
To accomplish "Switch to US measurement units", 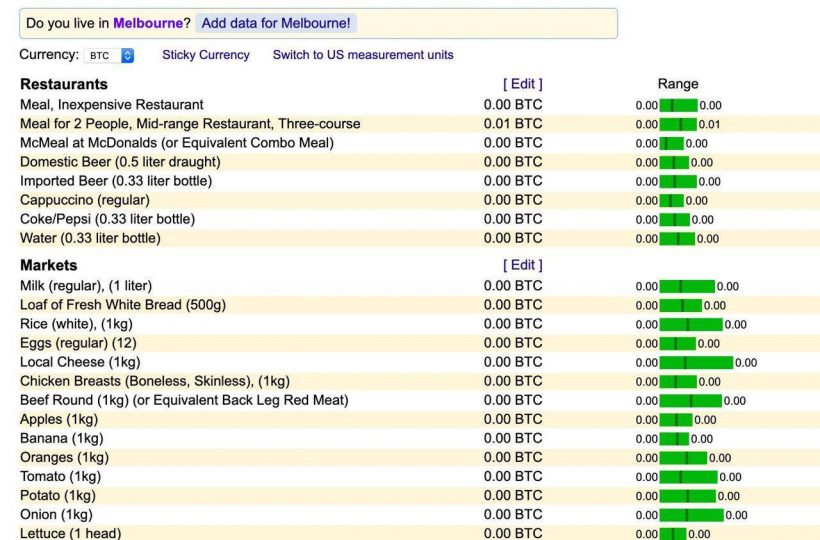I will pyautogui.click(x=363, y=55).
